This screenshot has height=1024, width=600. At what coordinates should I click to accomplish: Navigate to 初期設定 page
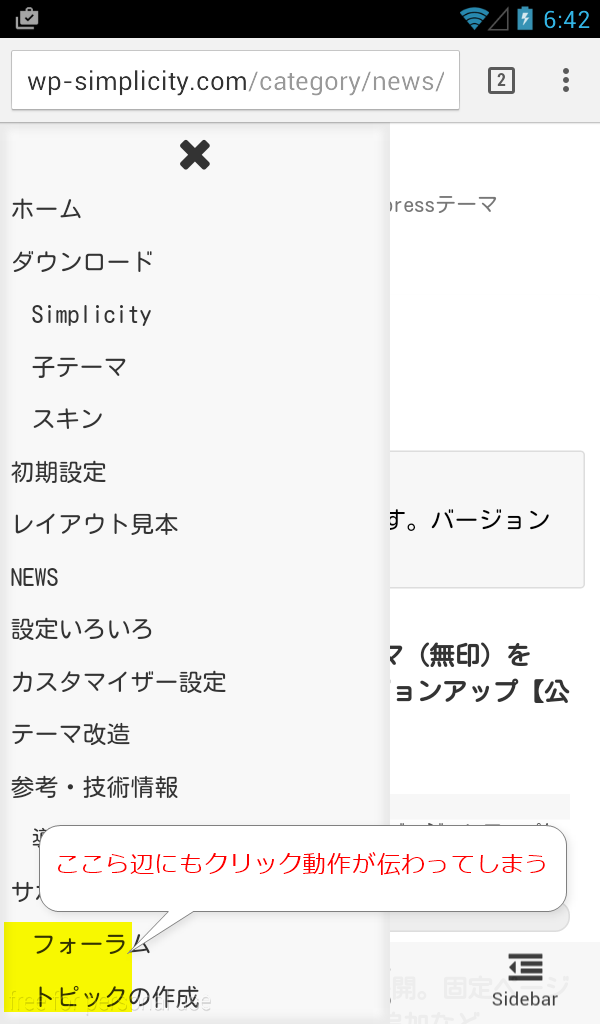click(59, 472)
